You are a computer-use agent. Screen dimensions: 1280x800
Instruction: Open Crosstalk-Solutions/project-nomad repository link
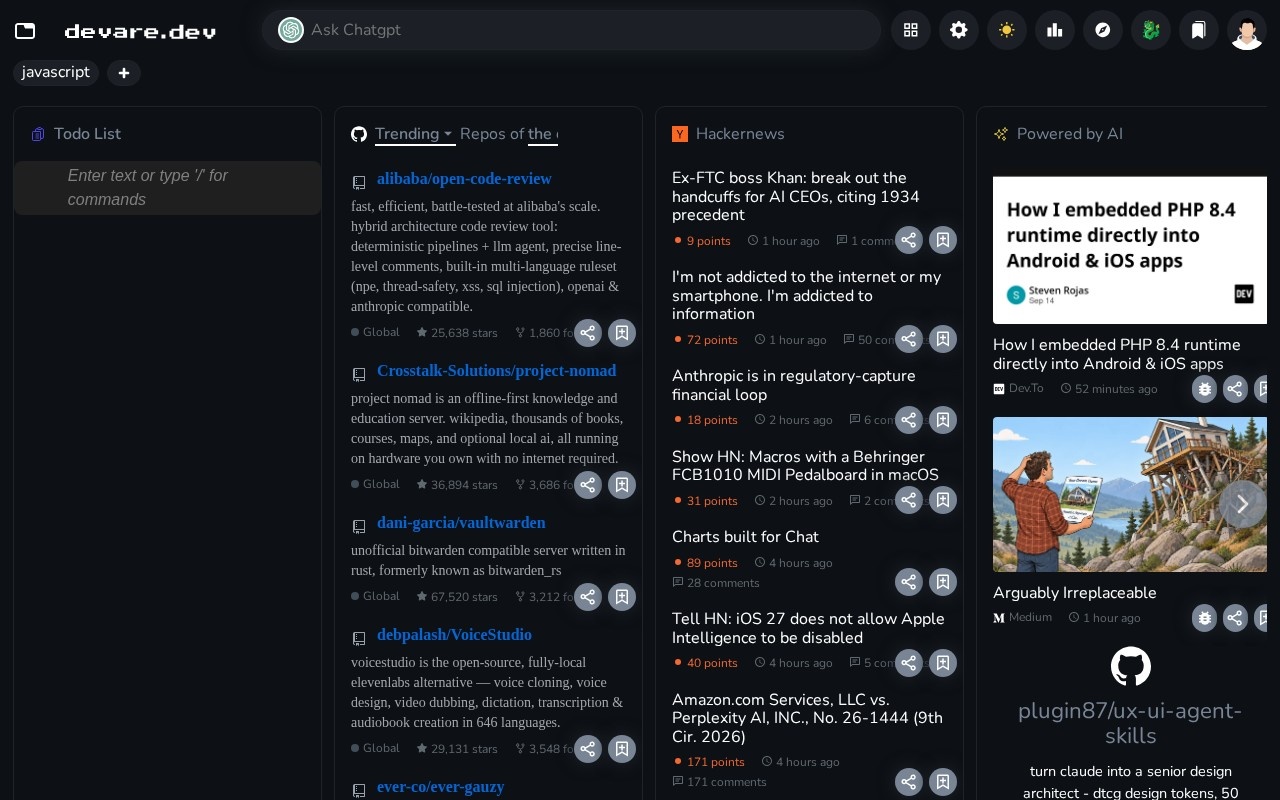point(496,371)
